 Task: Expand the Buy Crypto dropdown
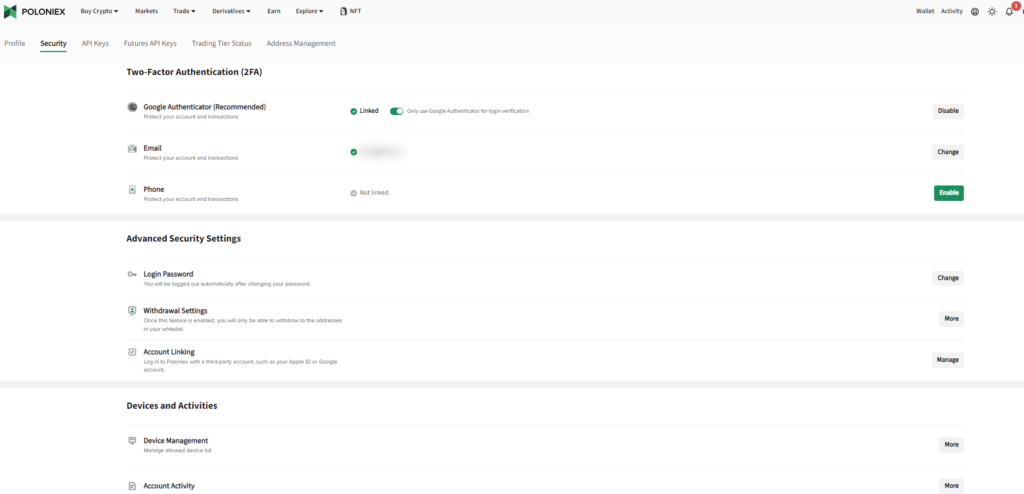tap(99, 11)
